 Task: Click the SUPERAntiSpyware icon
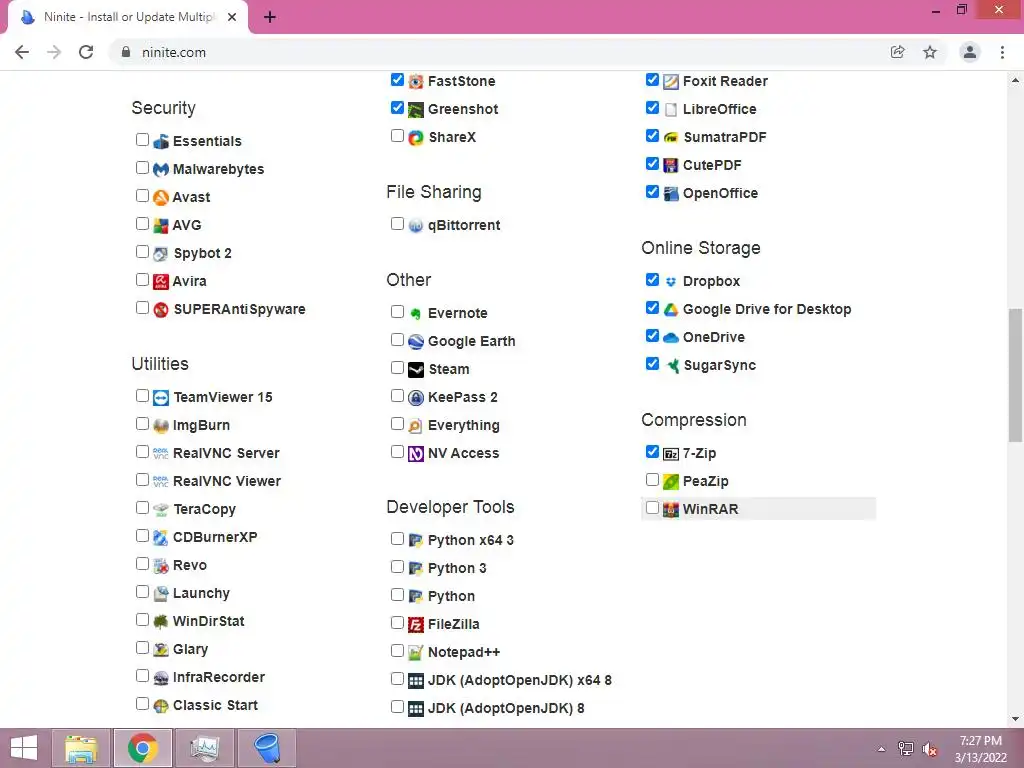tap(161, 310)
